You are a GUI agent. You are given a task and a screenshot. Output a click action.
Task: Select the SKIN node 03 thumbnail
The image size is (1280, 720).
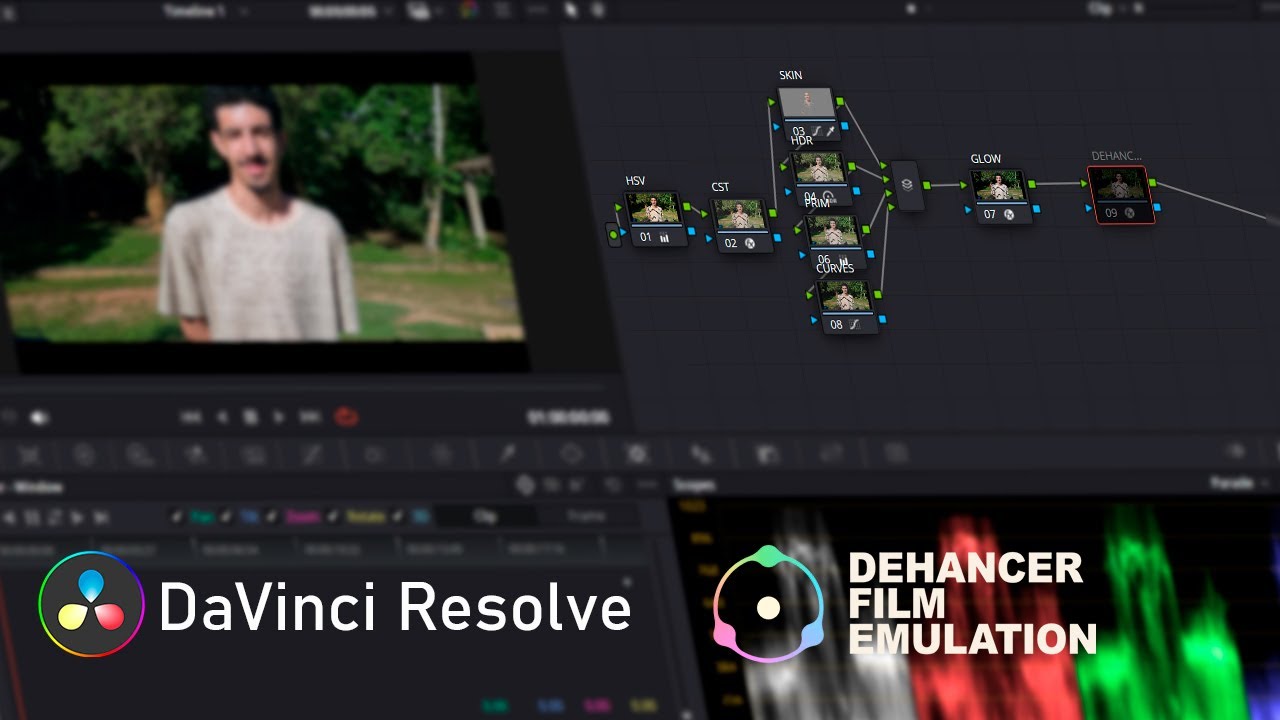pos(806,102)
